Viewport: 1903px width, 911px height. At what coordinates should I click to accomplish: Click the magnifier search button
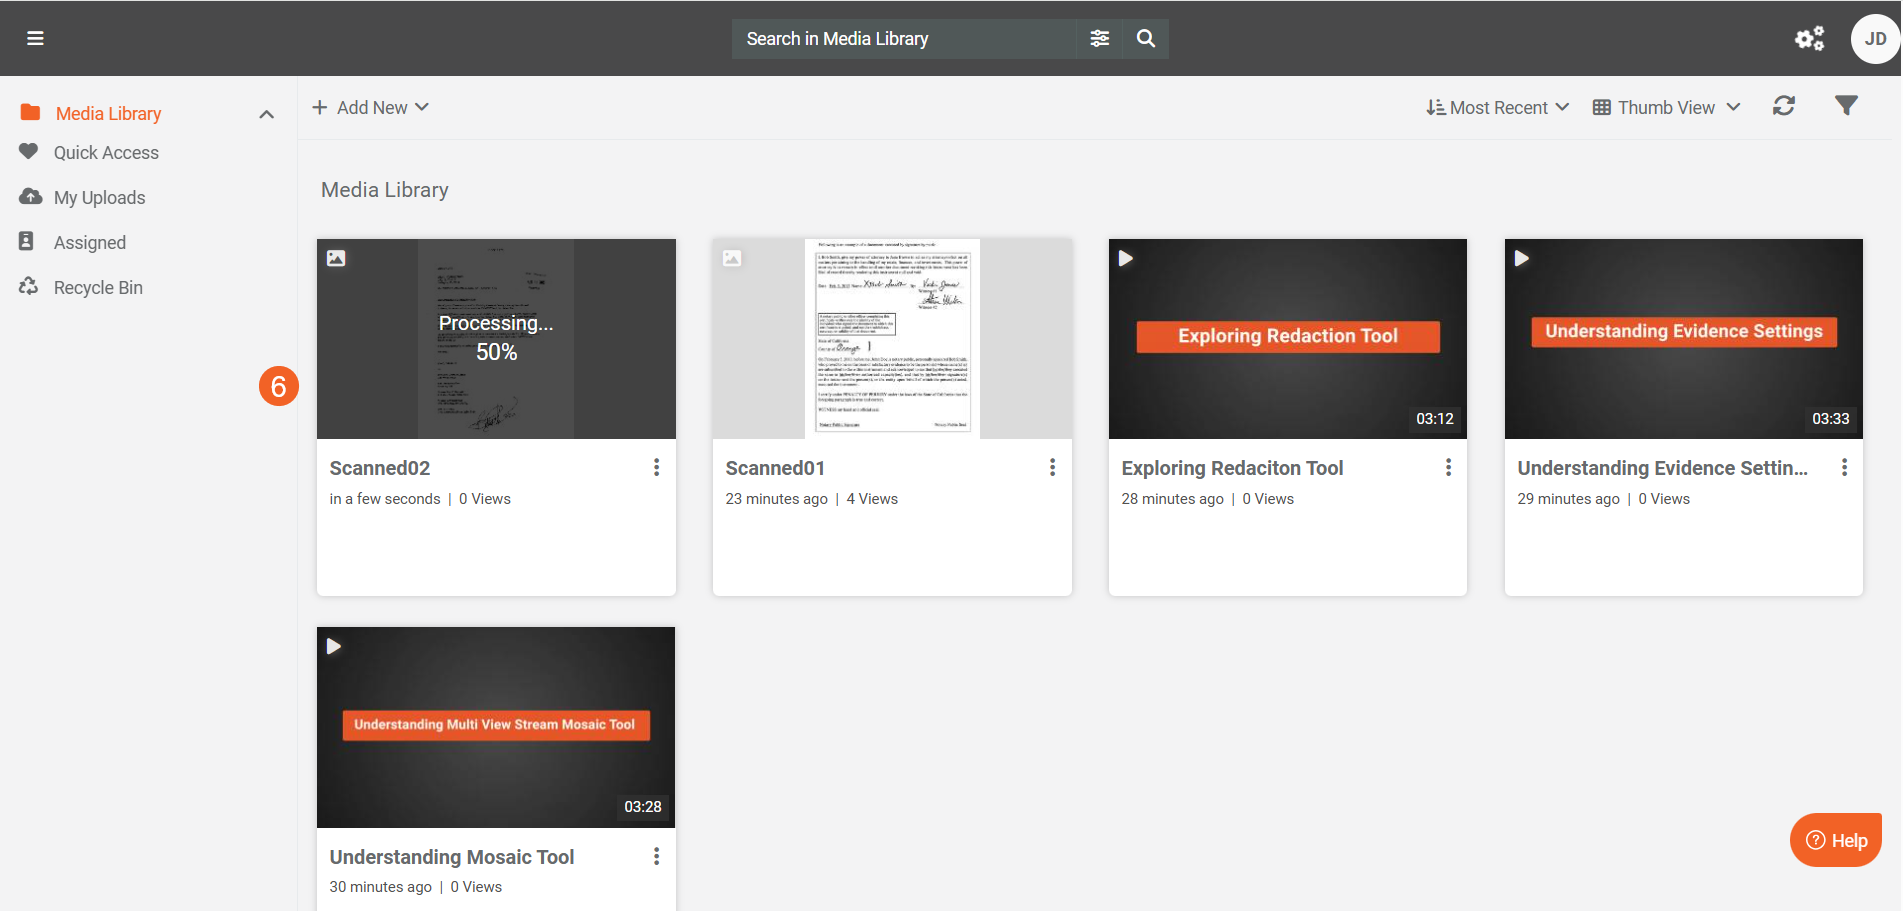[x=1146, y=38]
